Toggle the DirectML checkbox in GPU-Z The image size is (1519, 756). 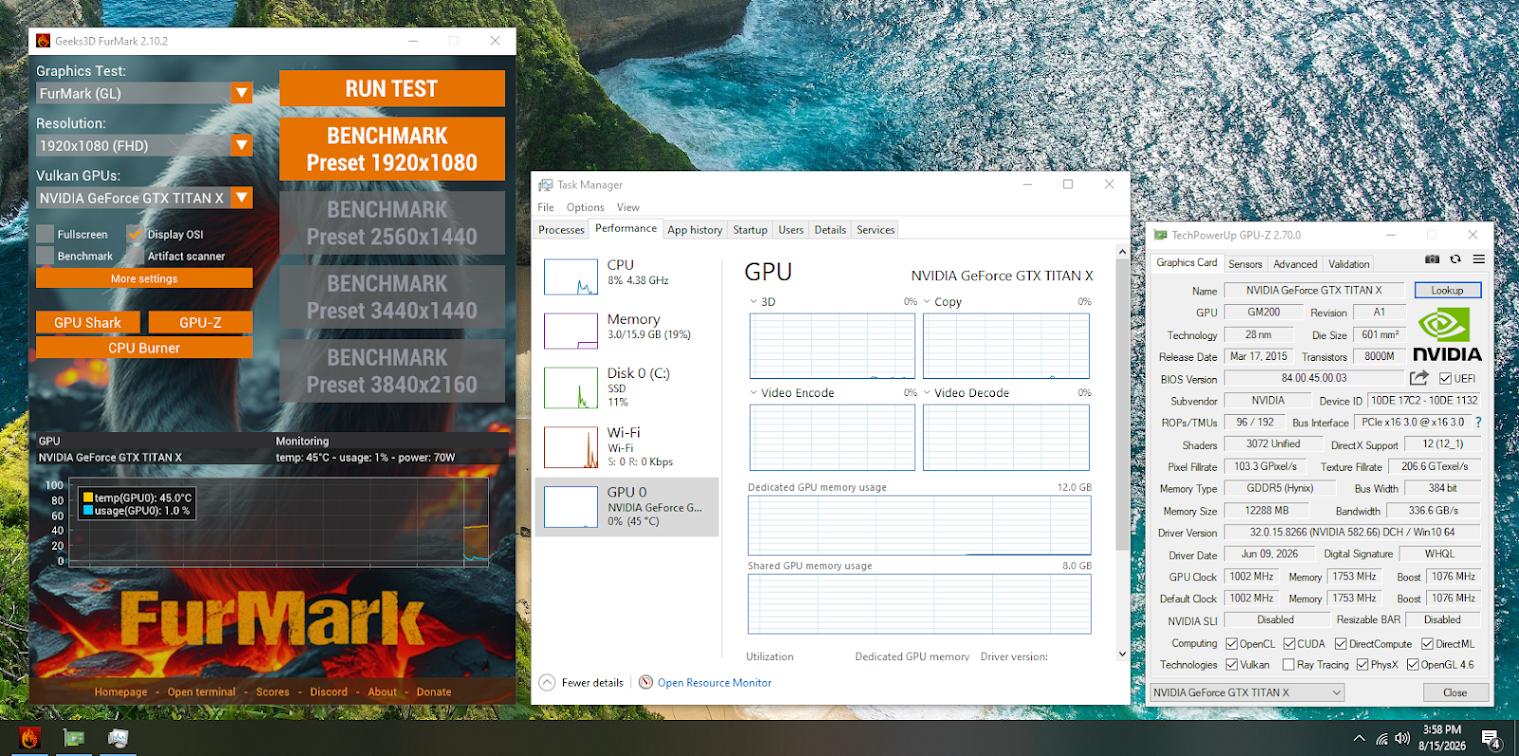tap(1426, 644)
